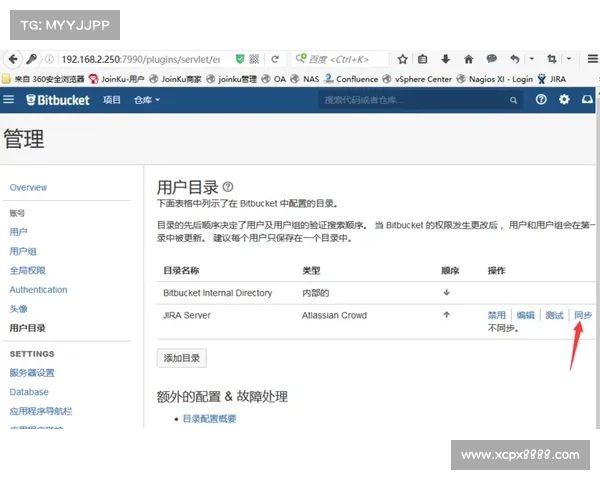The width and height of the screenshot is (600, 480).
Task: Open the OA bookmark
Action: point(274,79)
